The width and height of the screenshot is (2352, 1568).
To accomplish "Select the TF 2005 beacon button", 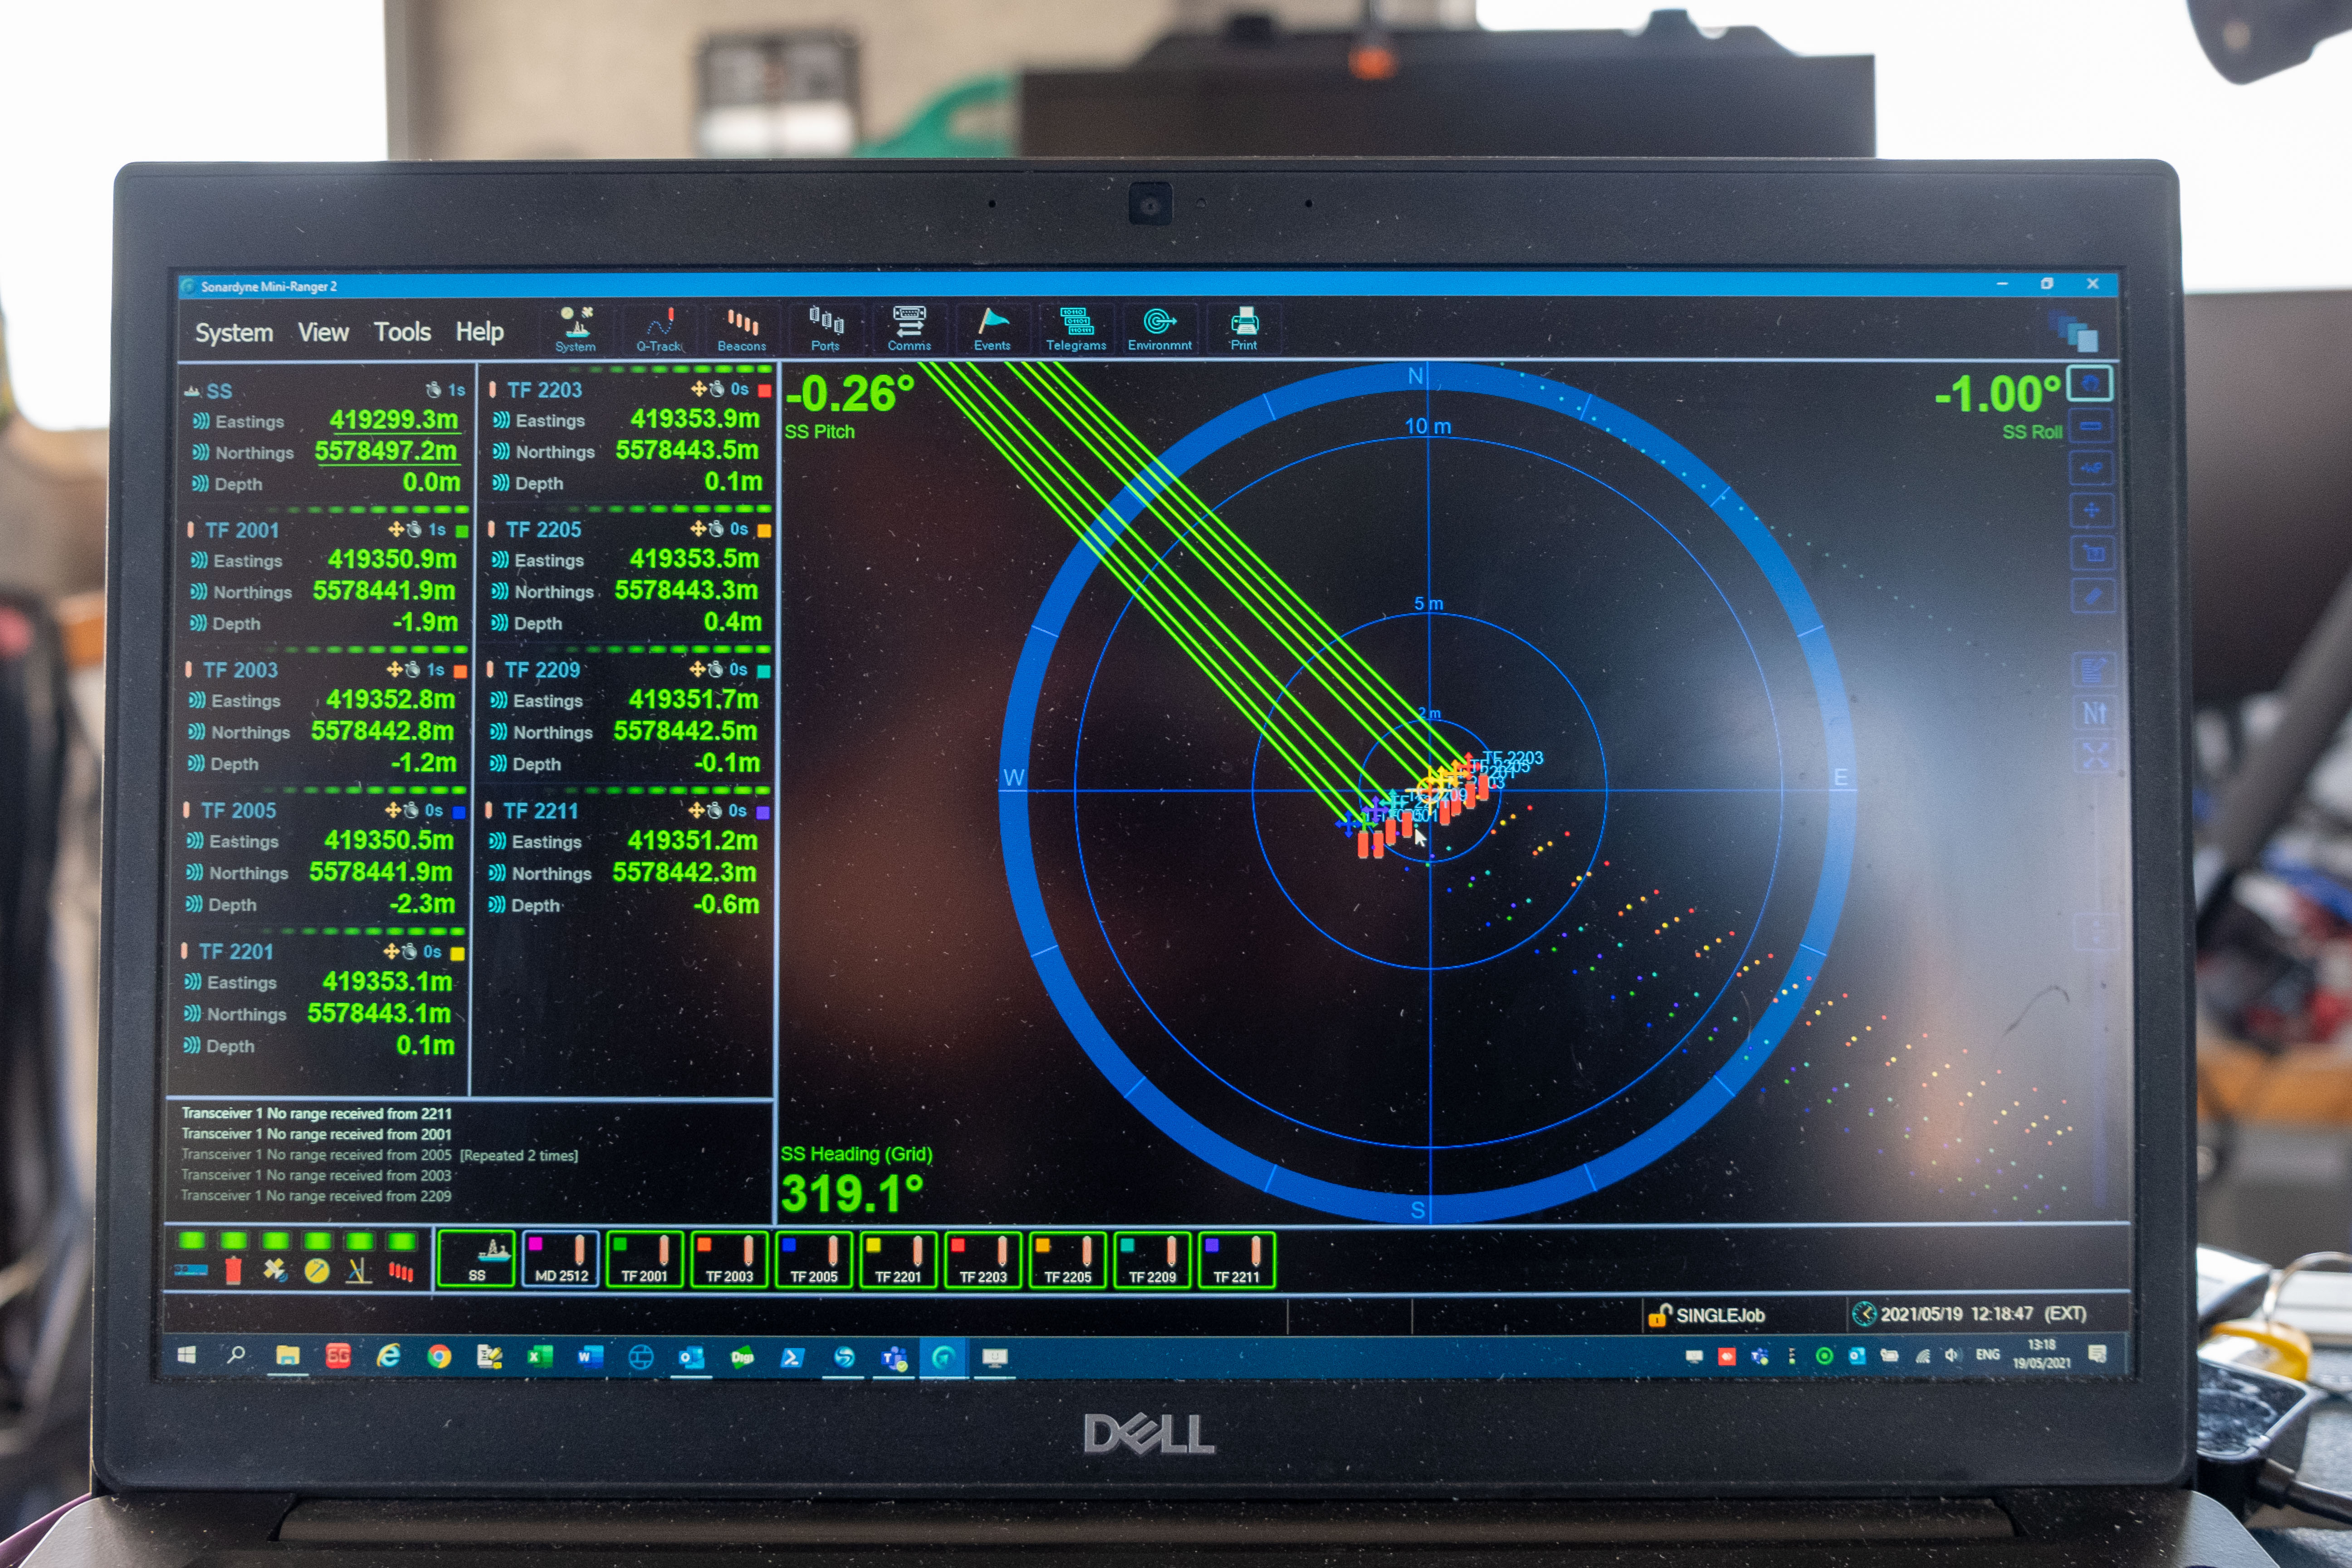I will pos(814,1259).
